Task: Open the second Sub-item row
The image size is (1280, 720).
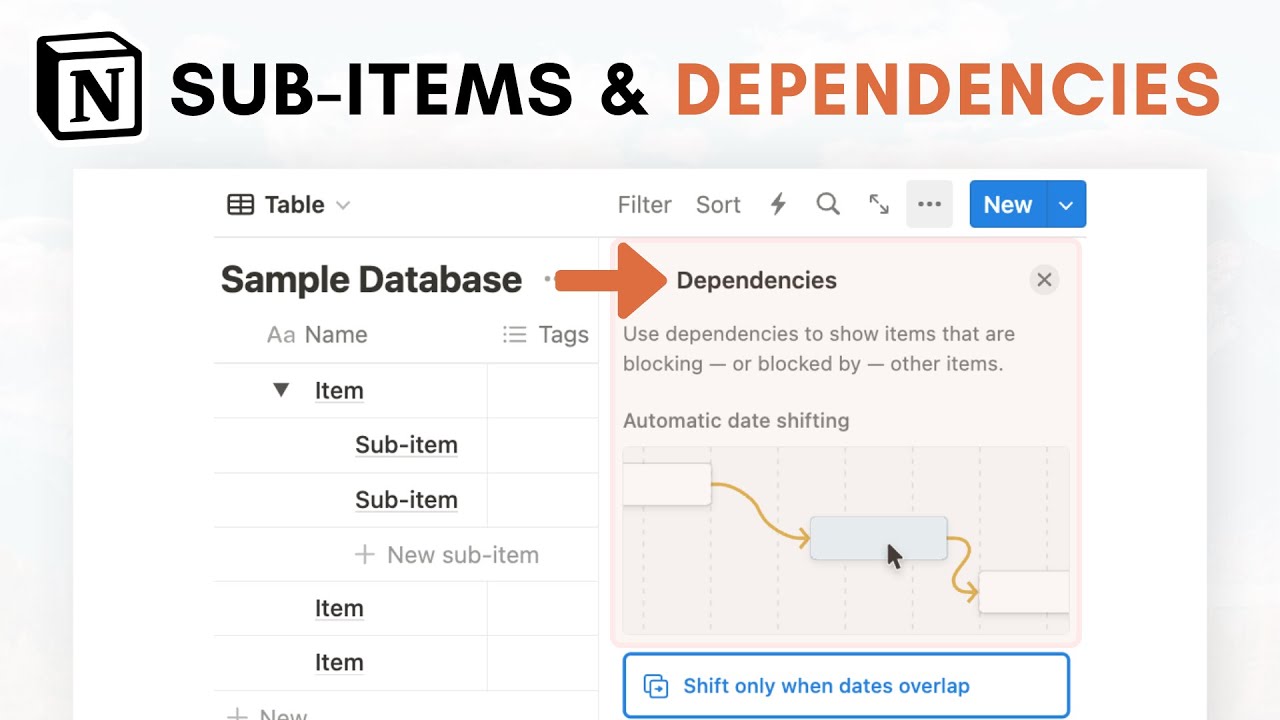Action: pyautogui.click(x=406, y=500)
